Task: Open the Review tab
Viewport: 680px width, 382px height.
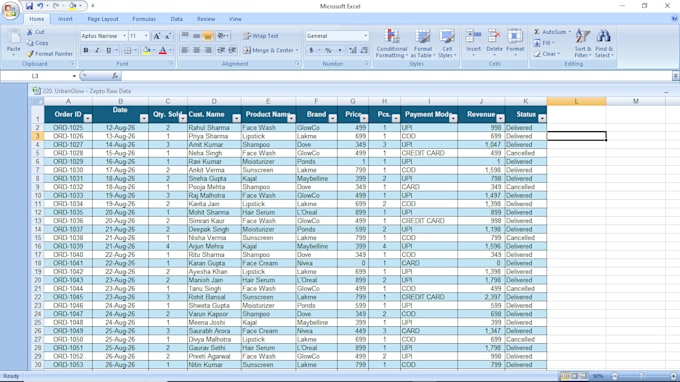Action: (x=206, y=19)
